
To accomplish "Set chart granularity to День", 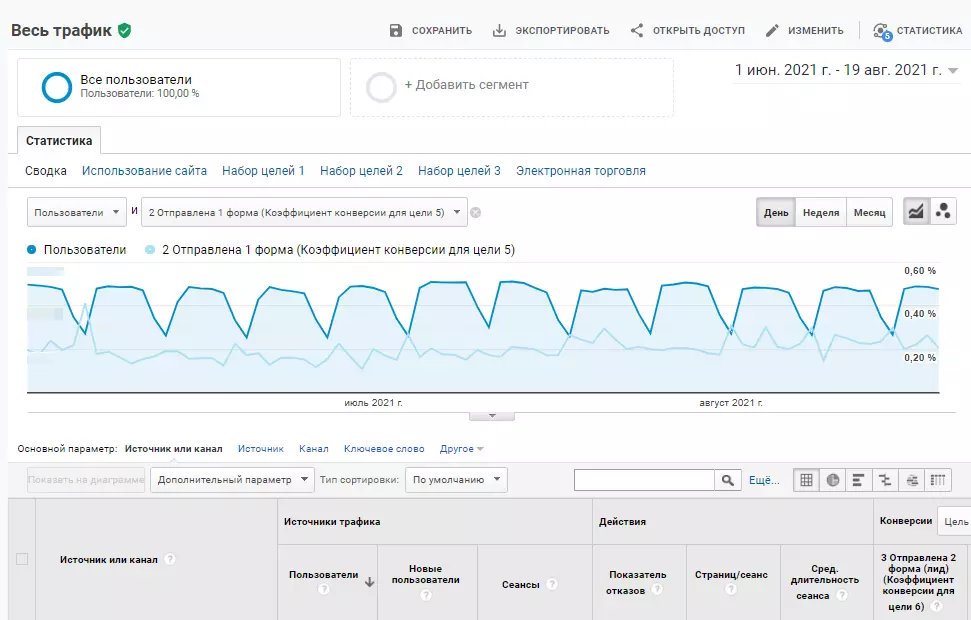I will click(x=776, y=212).
